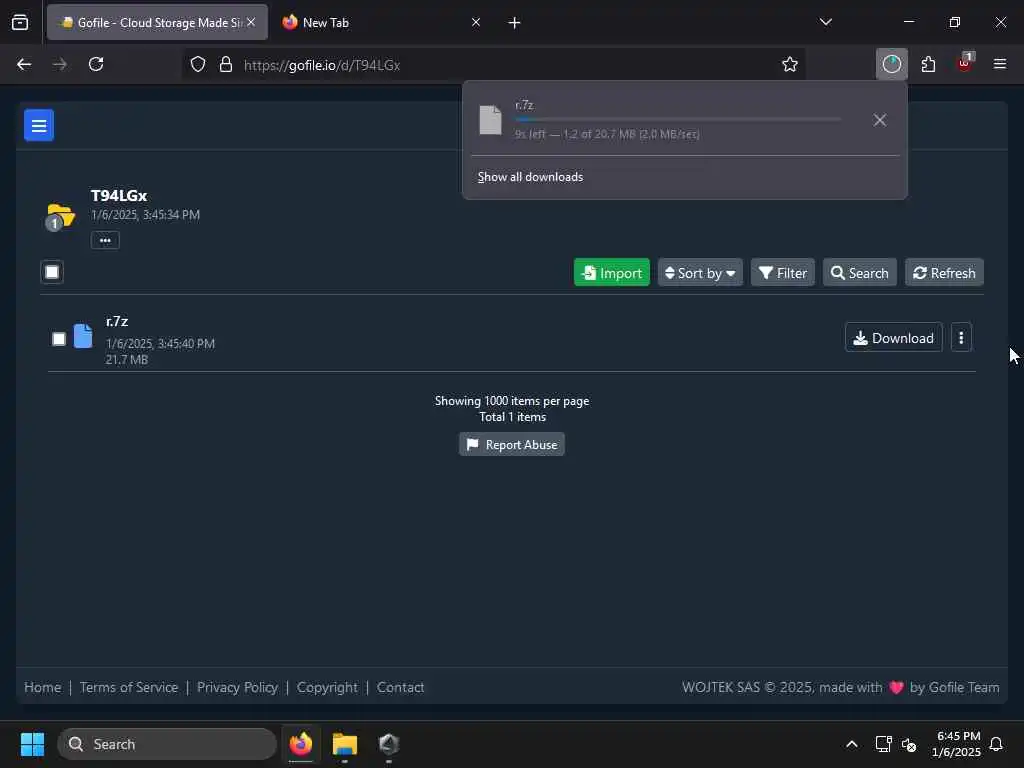
Task: Open the notifications bell icon
Action: tap(996, 744)
